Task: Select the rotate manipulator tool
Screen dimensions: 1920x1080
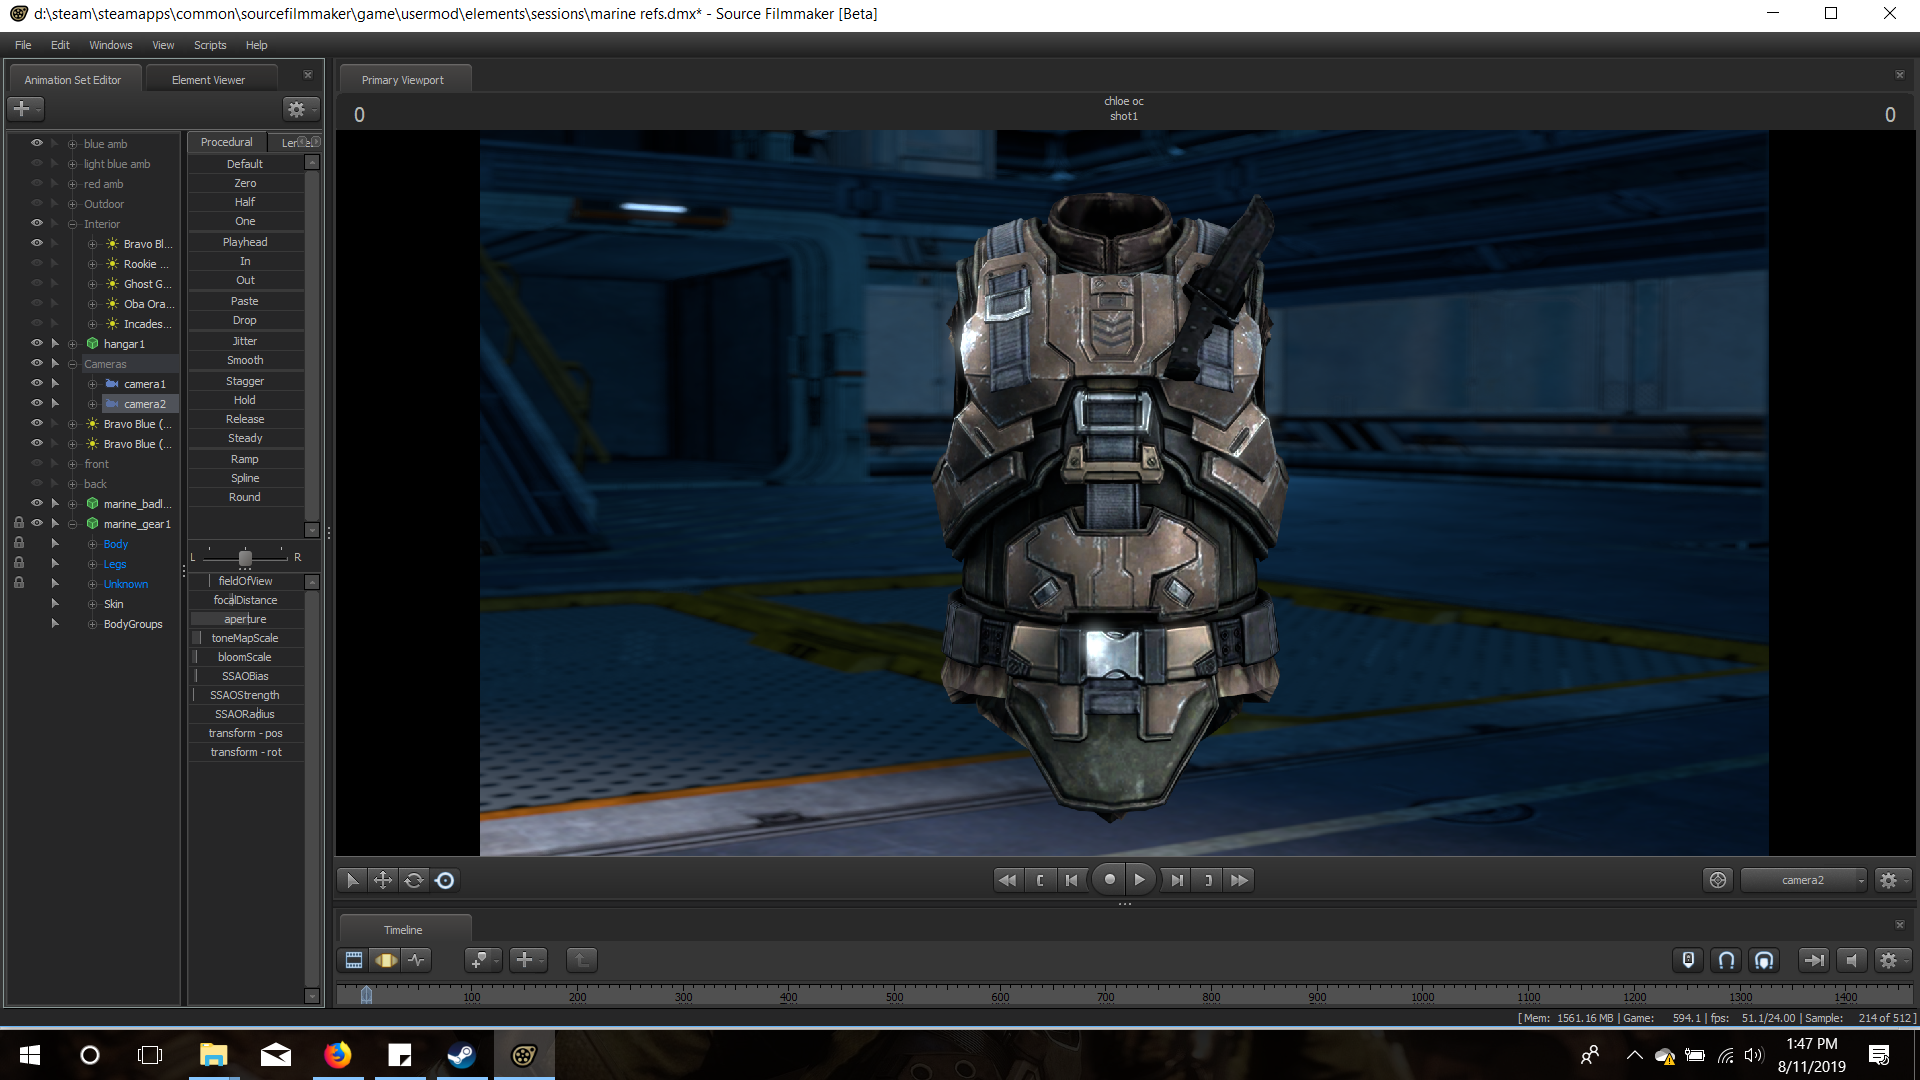Action: 413,880
